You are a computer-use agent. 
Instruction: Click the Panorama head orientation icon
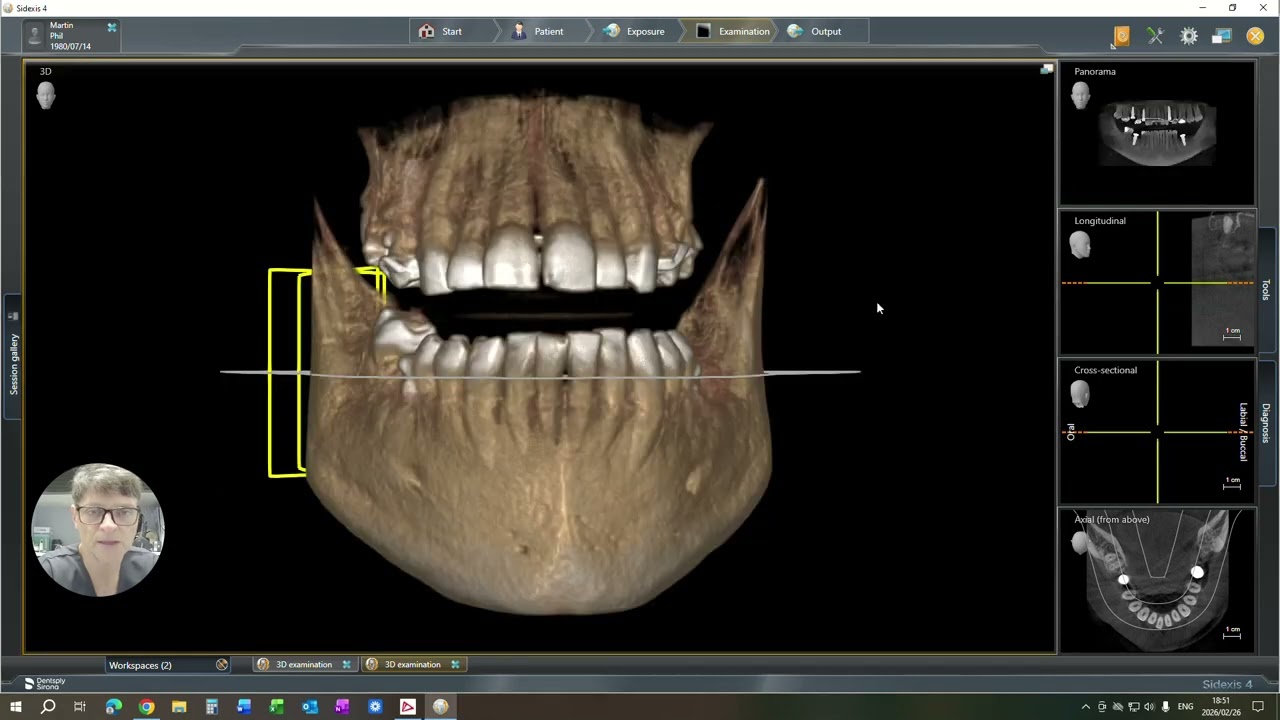(x=1080, y=96)
